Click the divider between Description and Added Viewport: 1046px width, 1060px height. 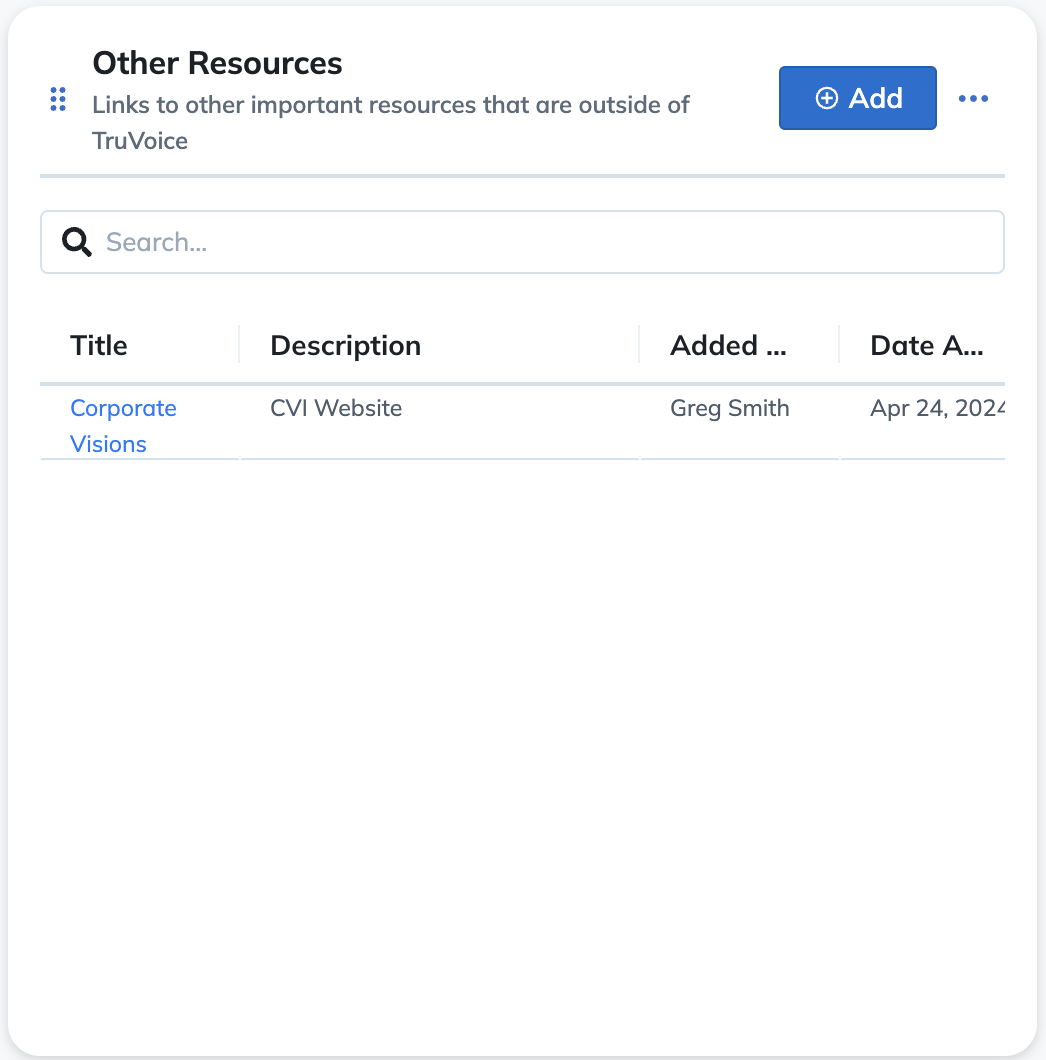(x=639, y=345)
